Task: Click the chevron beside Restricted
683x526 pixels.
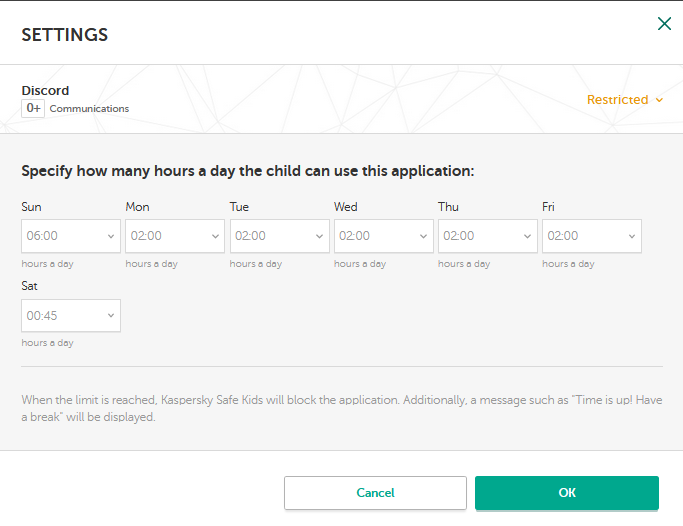Action: [x=659, y=100]
